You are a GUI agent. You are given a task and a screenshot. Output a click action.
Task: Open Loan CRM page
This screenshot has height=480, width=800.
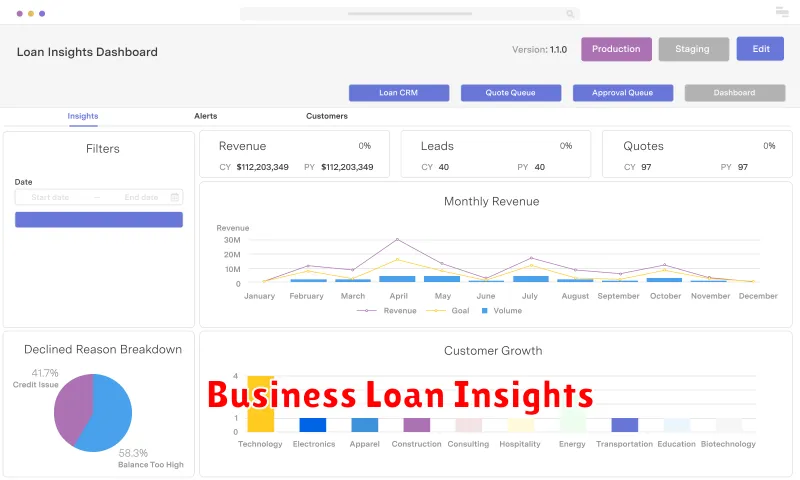(399, 93)
